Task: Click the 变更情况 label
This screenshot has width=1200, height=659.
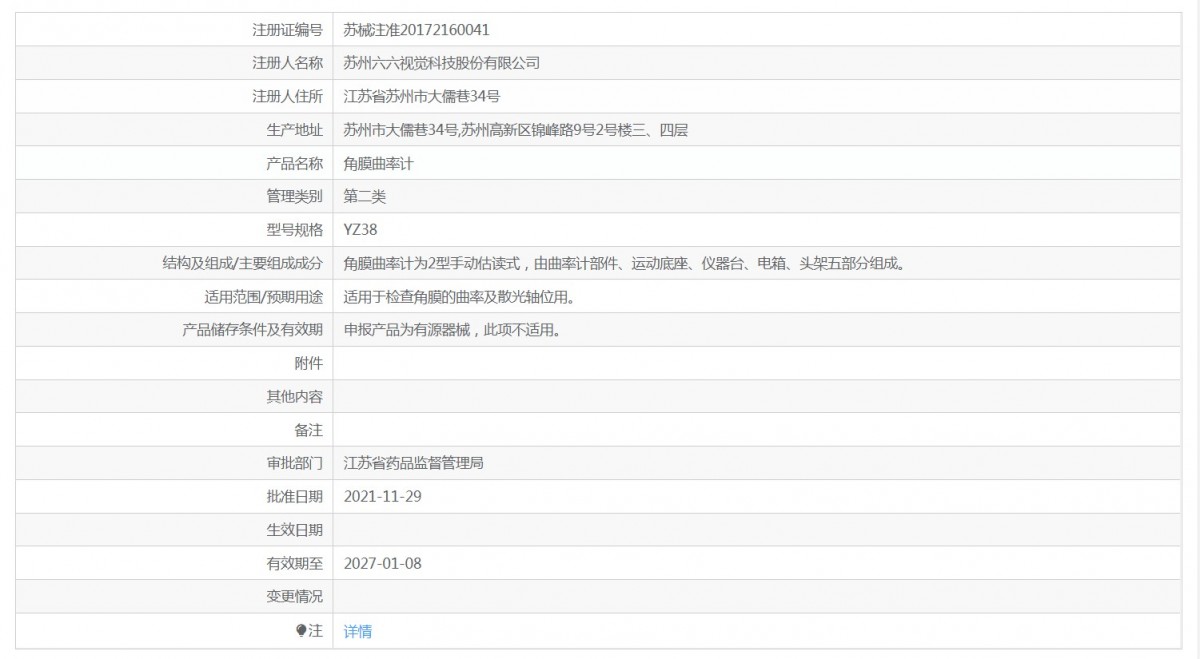Action: pyautogui.click(x=295, y=597)
